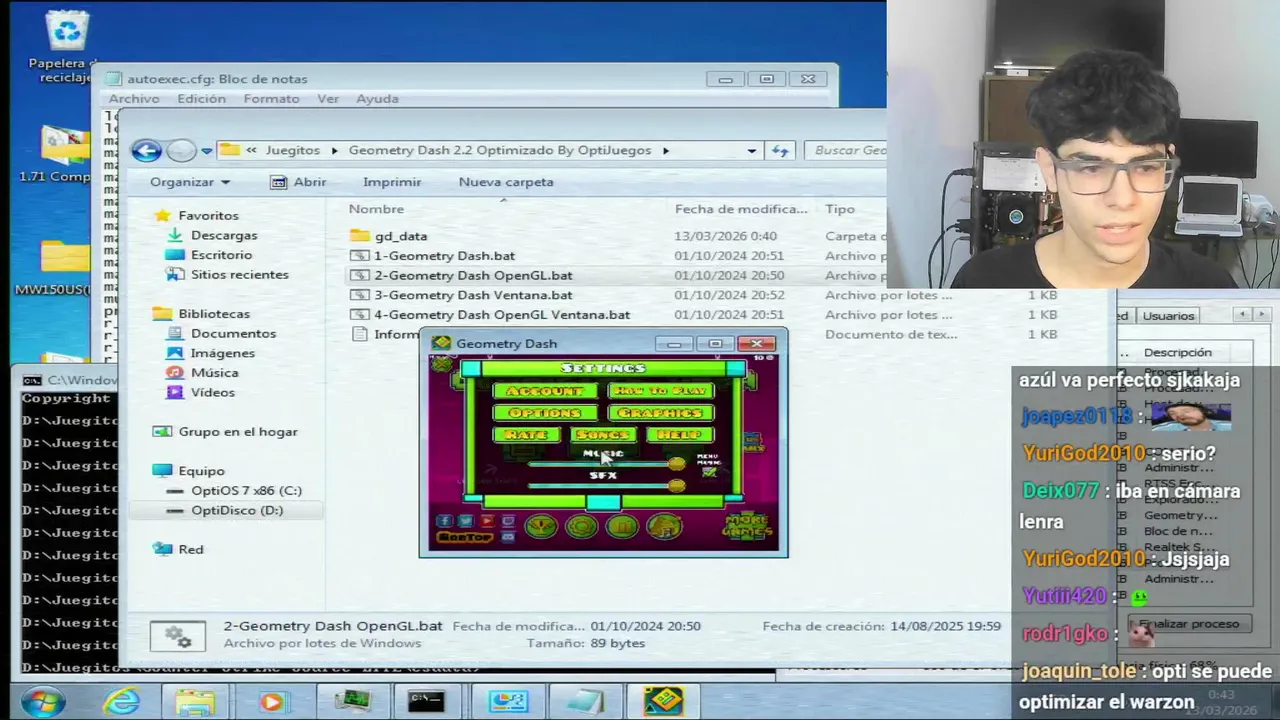Select OptiOS 7 x86 (C:) drive

pos(246,490)
